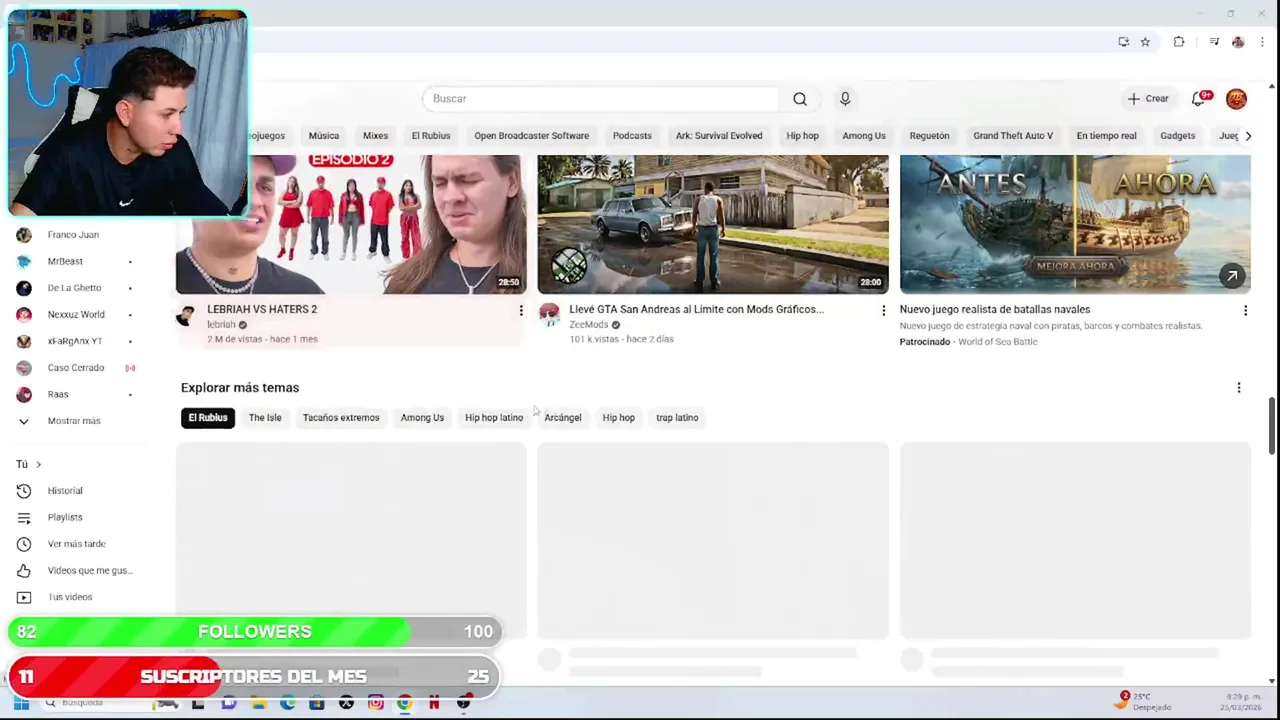Open the naval battles ad thumbnail

(x=1075, y=224)
